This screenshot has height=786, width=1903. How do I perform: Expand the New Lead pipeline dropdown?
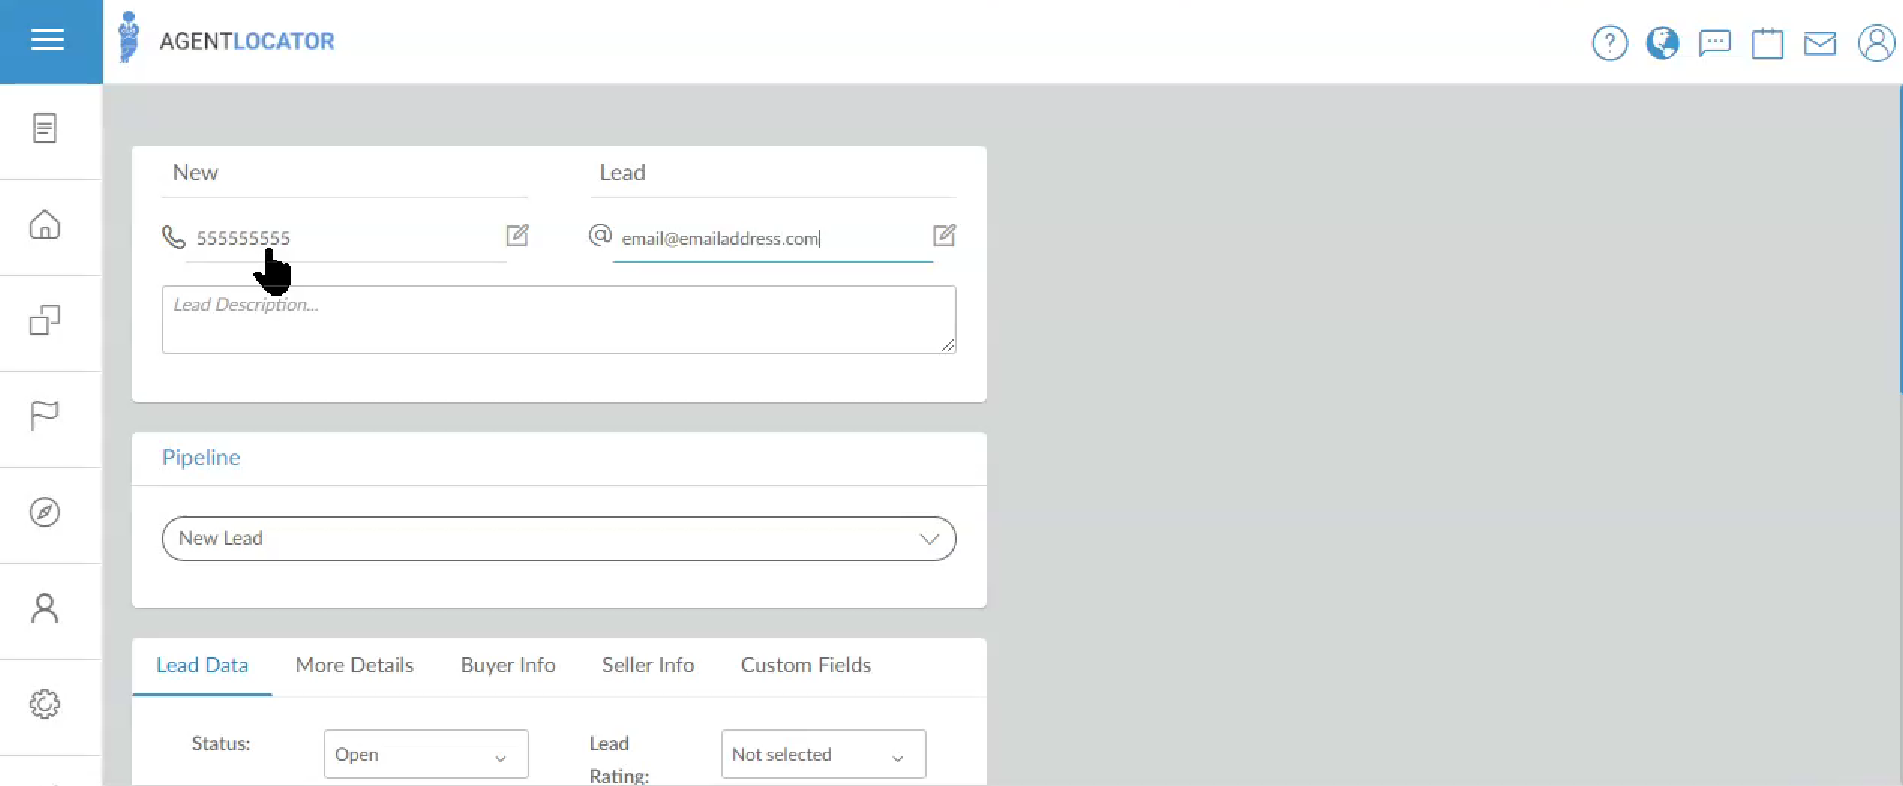(559, 539)
